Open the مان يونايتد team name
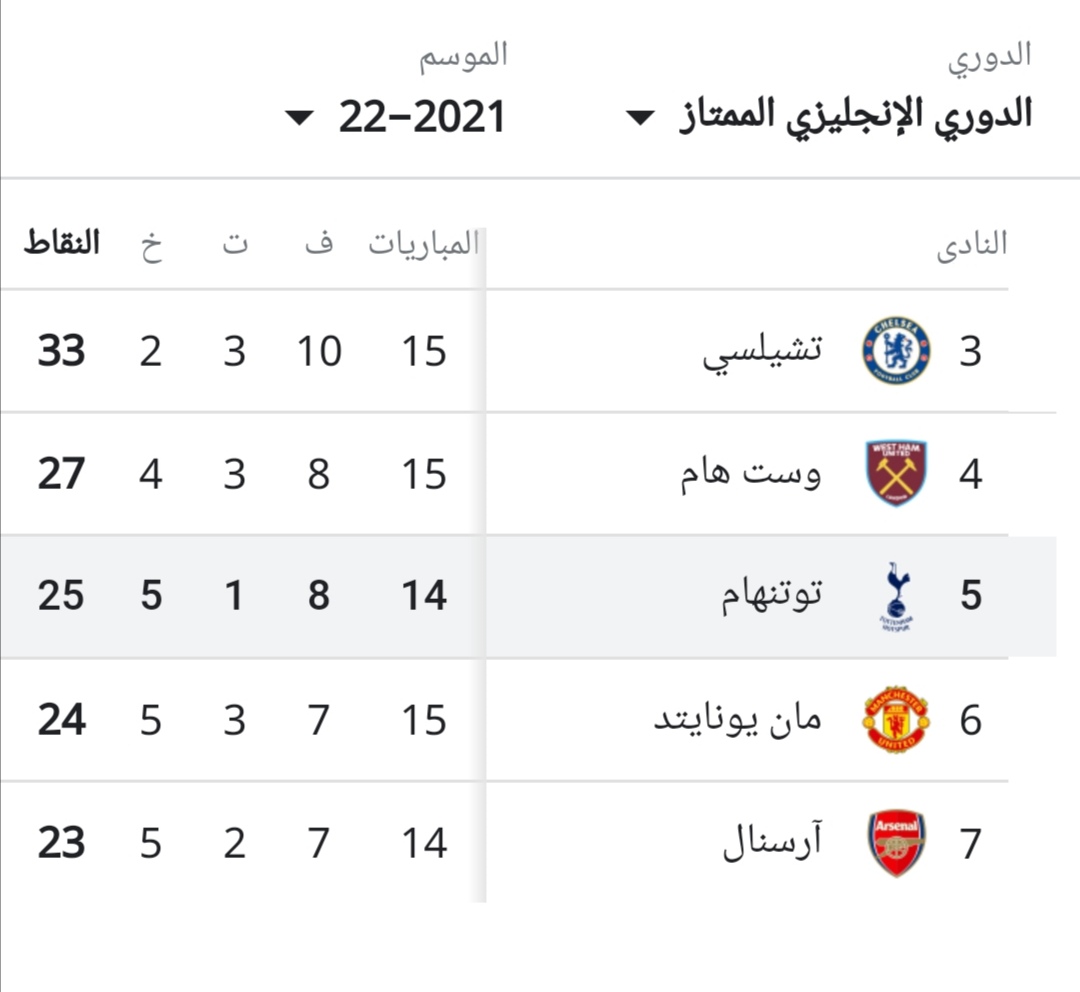The image size is (1080, 992). [x=738, y=721]
